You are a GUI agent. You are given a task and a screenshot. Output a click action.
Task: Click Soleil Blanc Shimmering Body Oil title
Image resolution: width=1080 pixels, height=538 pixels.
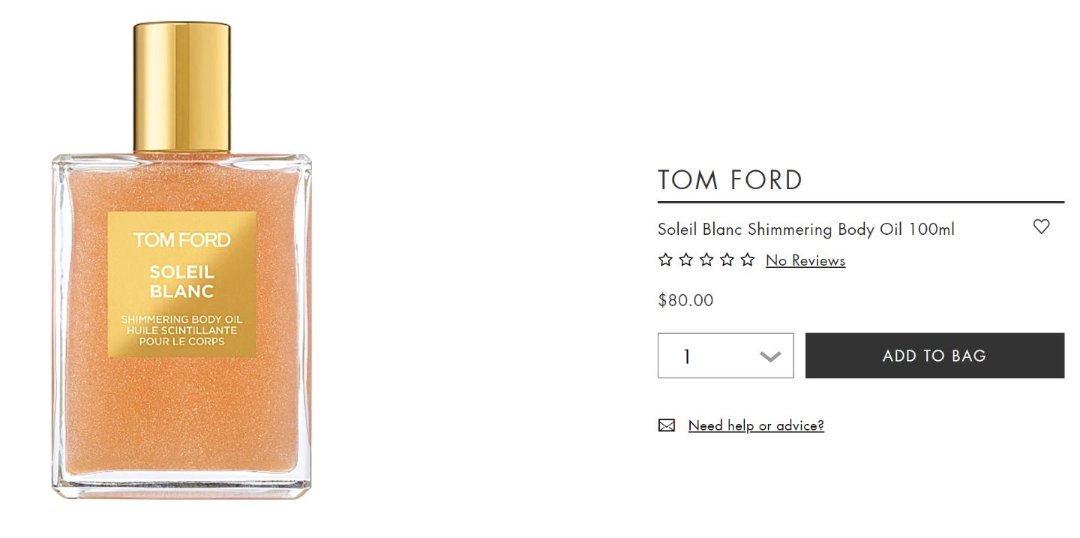tap(806, 229)
